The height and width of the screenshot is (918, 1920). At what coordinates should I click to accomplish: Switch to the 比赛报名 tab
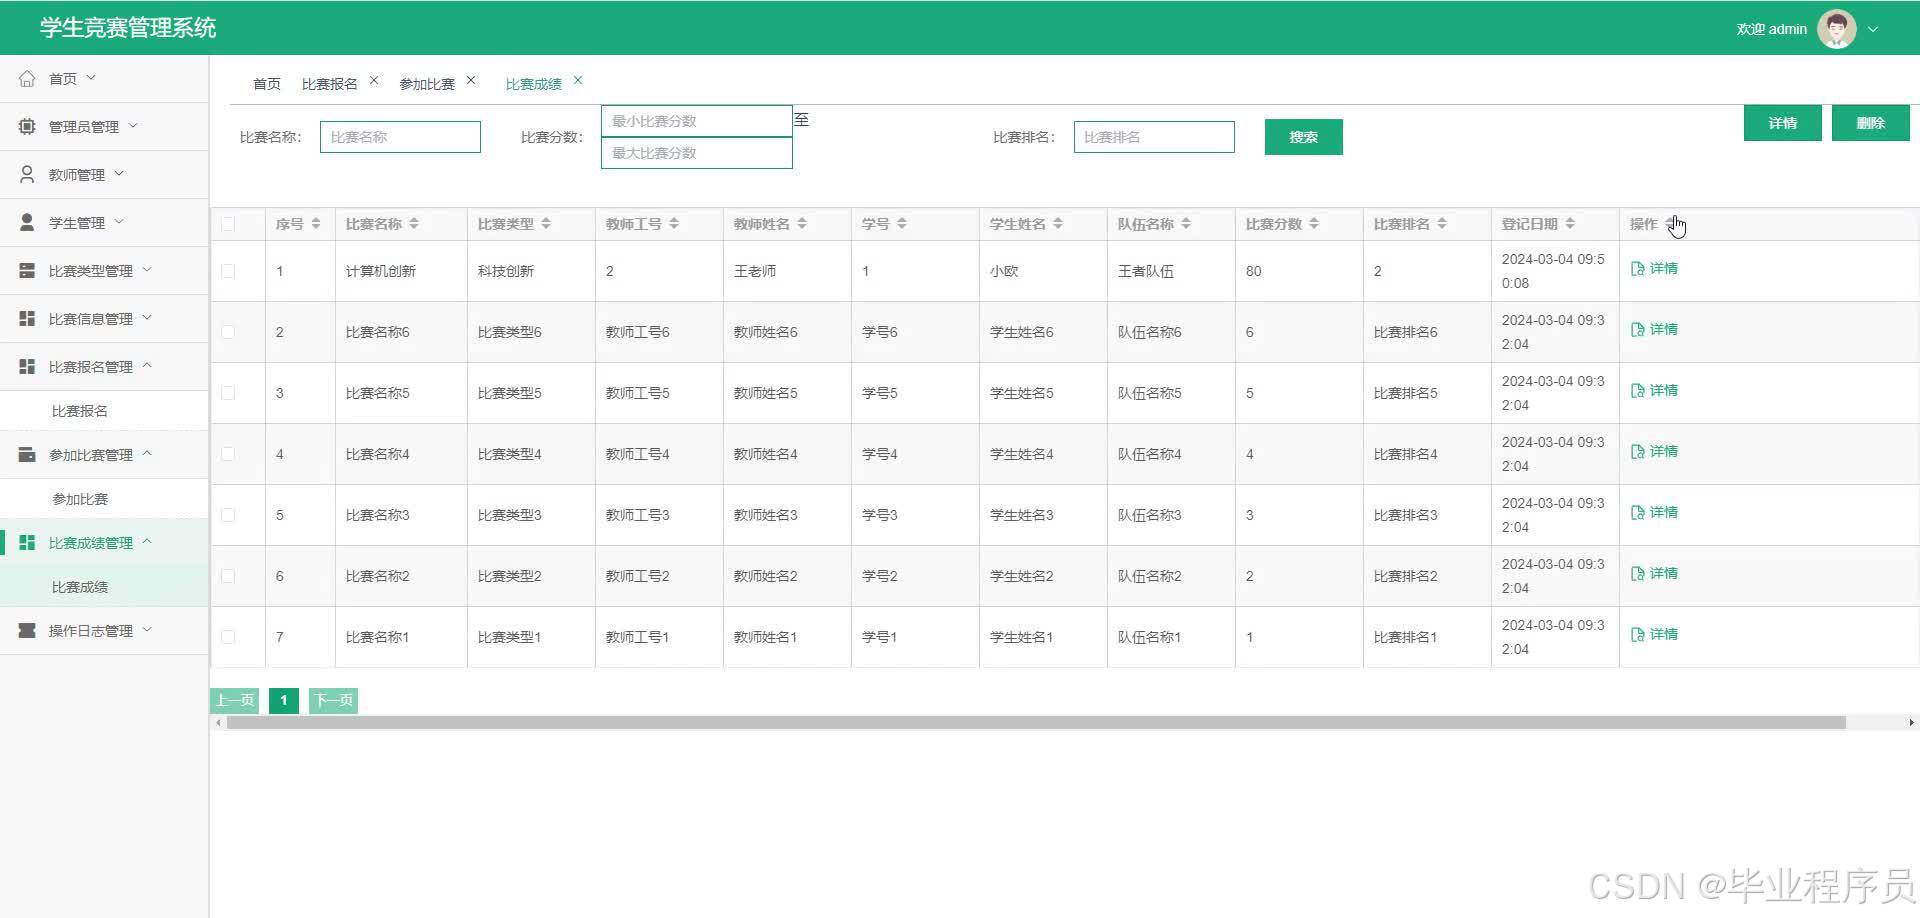329,84
